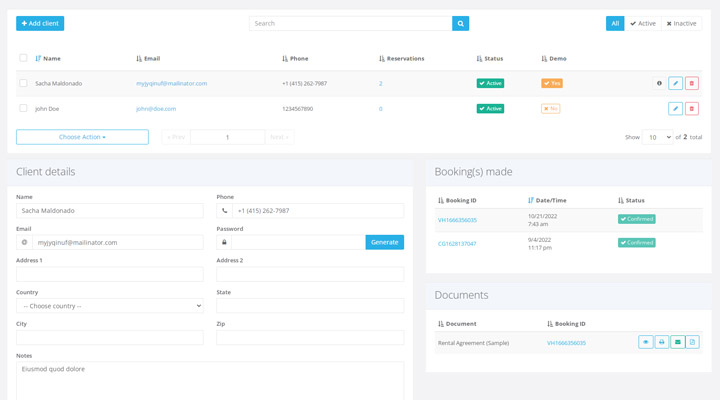Check the John Doe row checkbox

click(x=23, y=108)
